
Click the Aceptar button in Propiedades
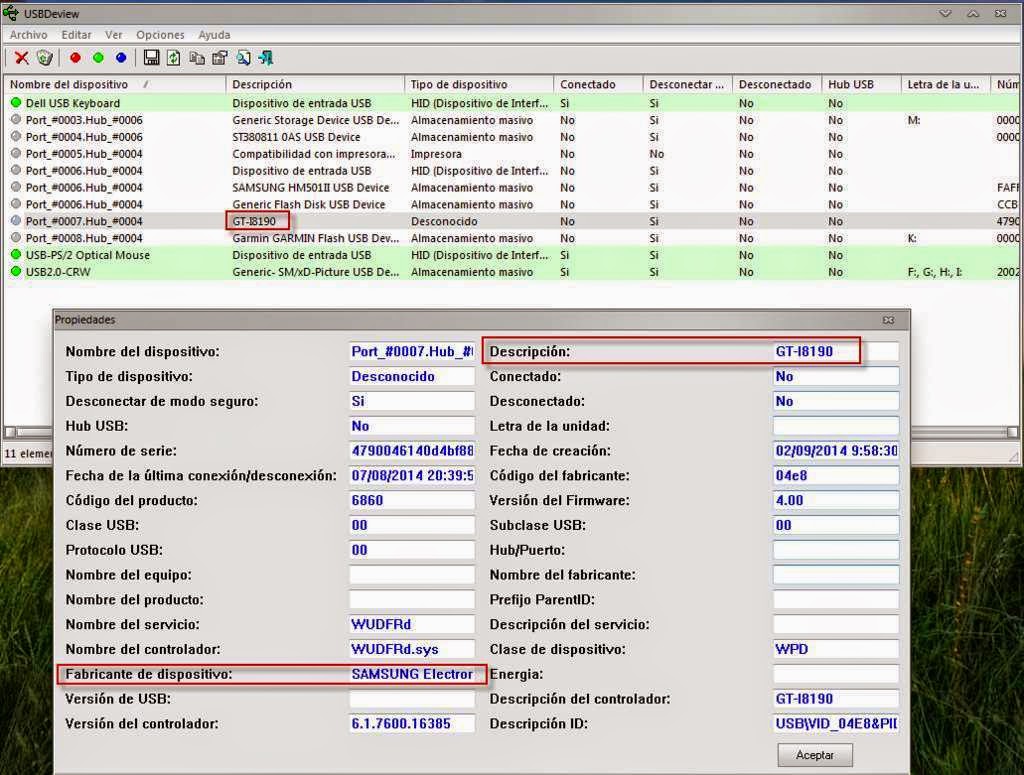point(814,755)
